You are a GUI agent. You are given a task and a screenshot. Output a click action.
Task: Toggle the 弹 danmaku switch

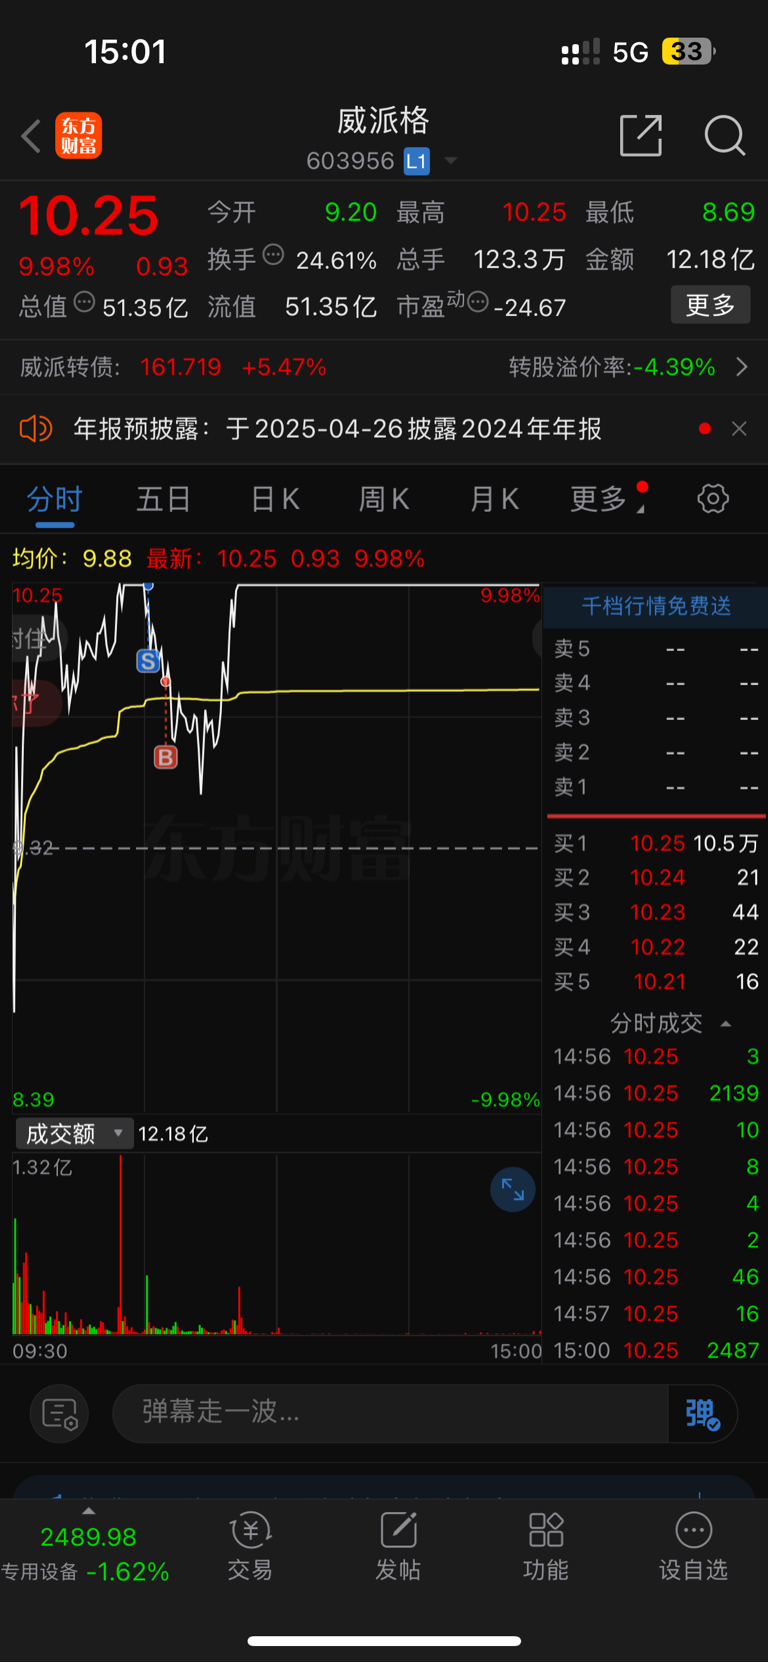(703, 1413)
